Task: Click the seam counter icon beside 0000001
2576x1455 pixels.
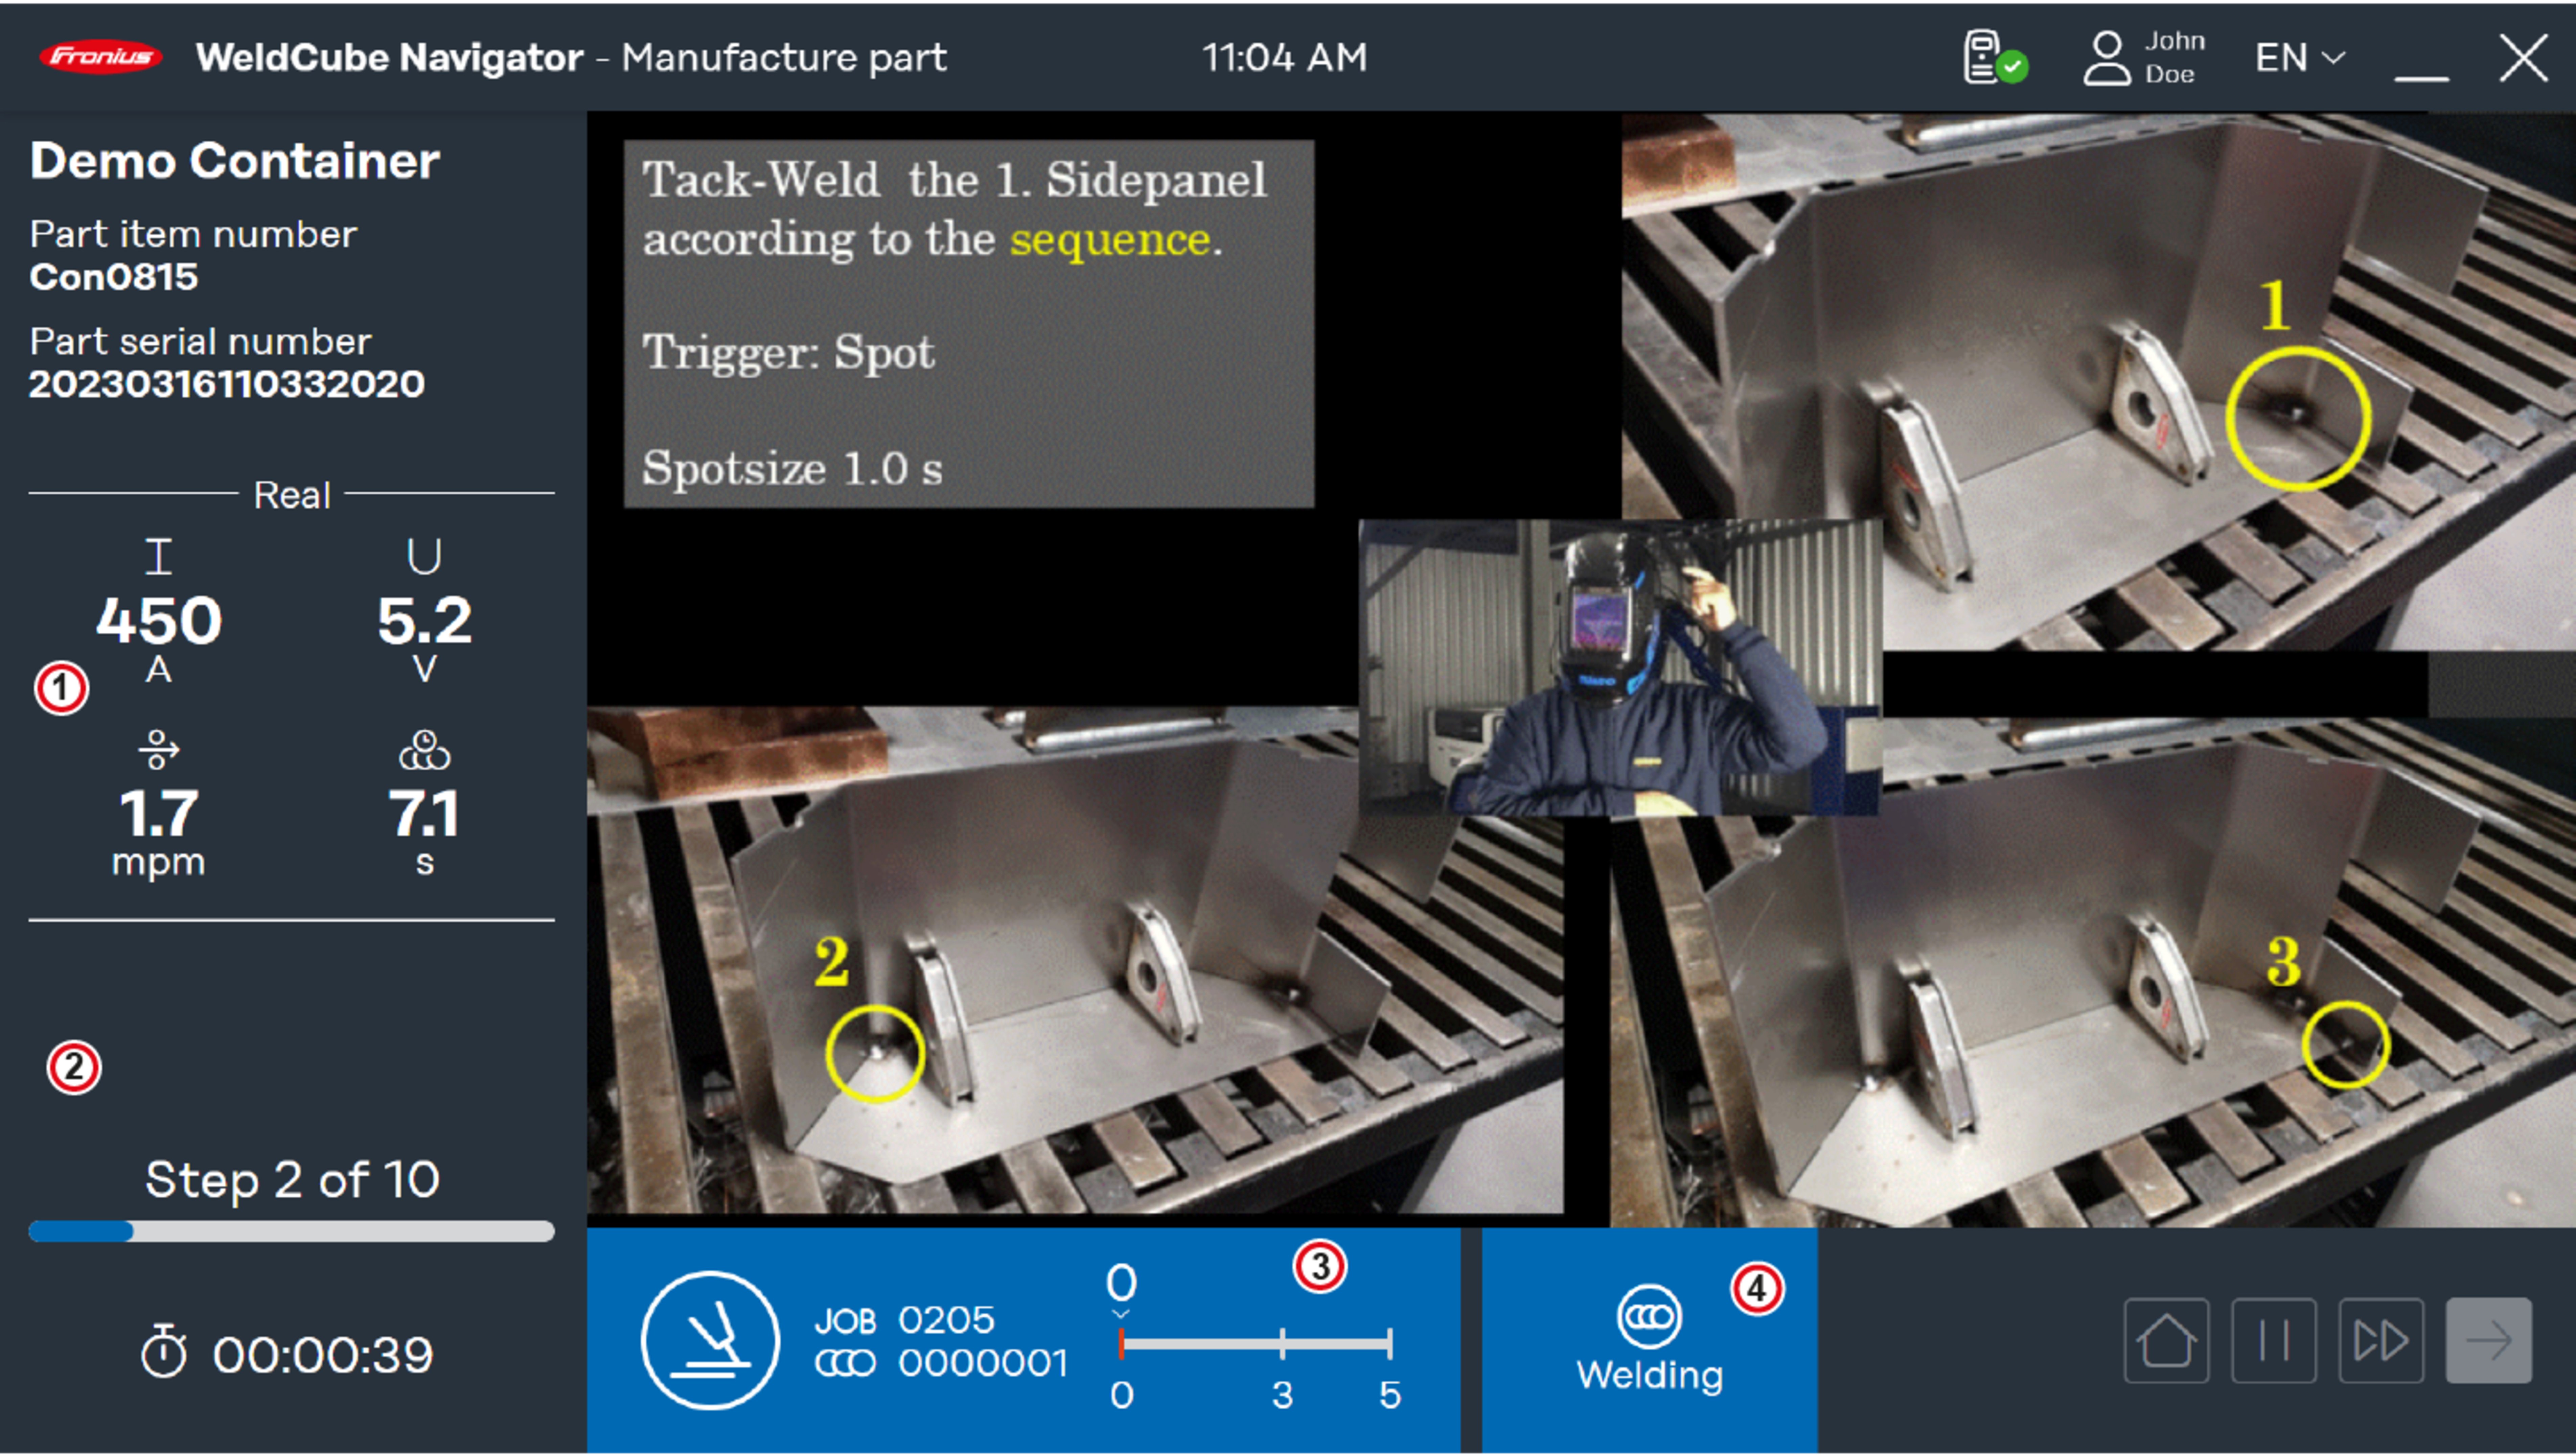Action: click(845, 1363)
